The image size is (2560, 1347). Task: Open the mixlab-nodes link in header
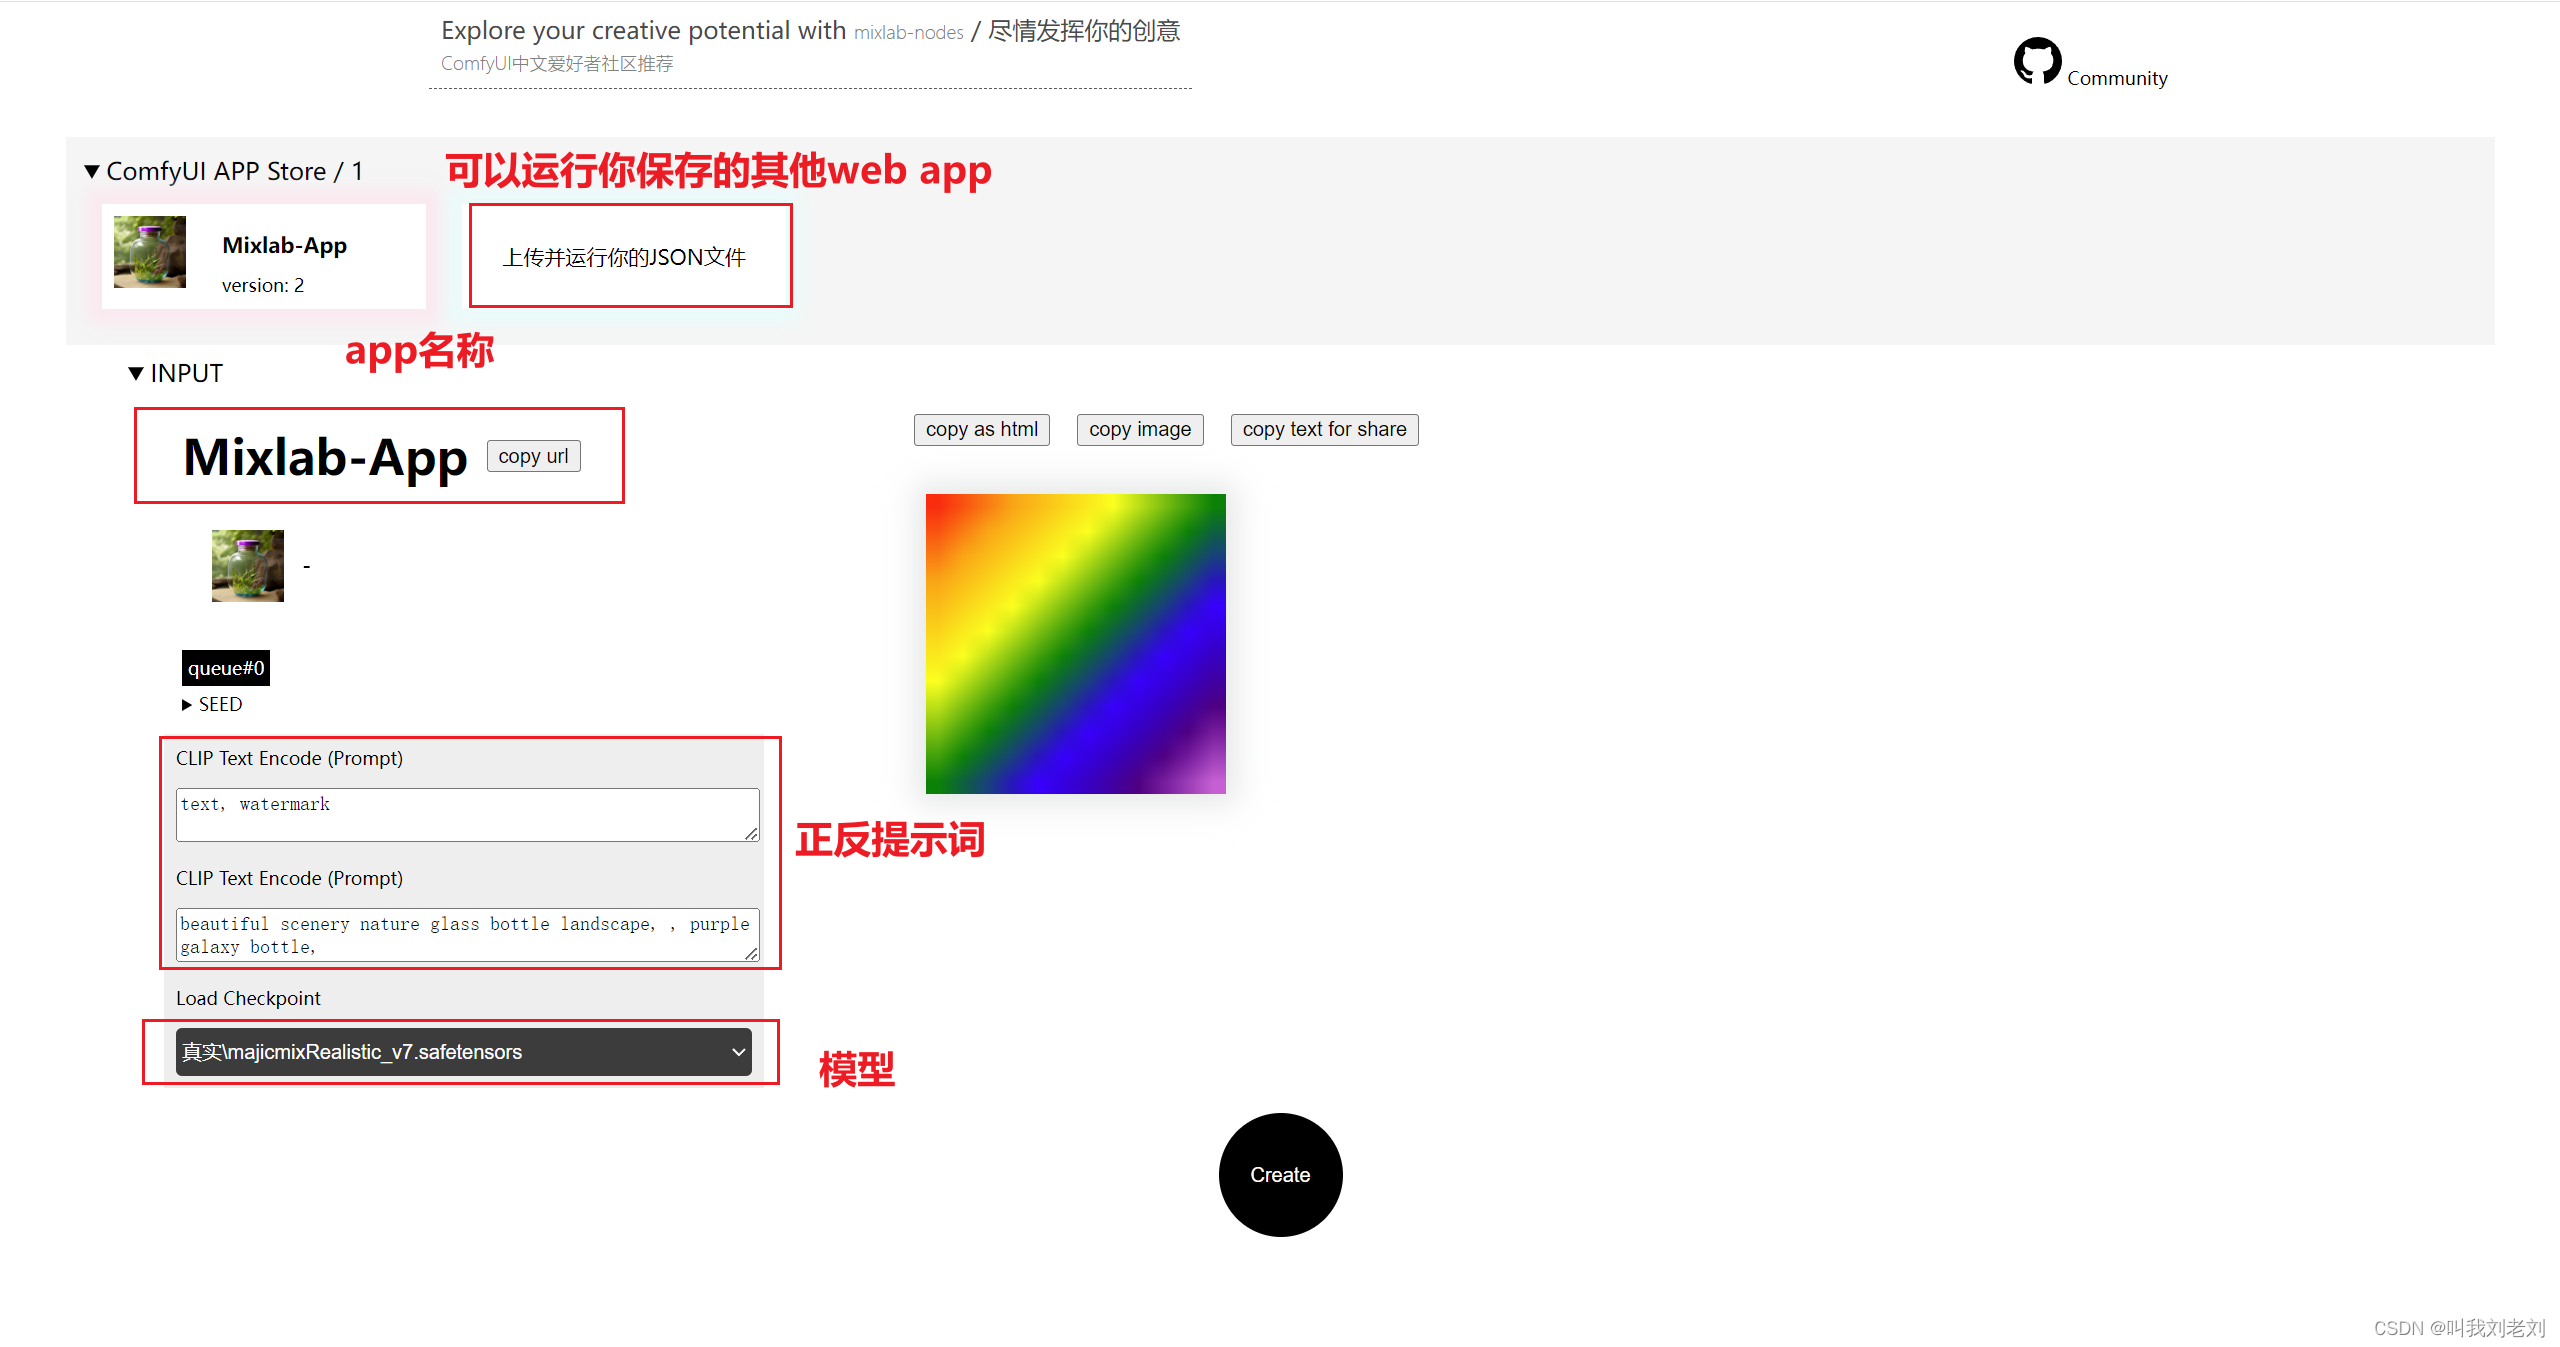click(x=908, y=32)
